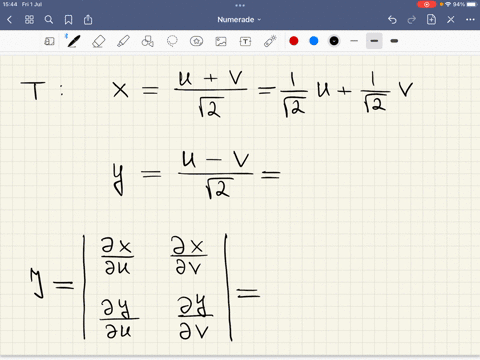Screen dimensions: 480x360
Task: Tap the screen recording indicator
Action: click(x=426, y=4)
